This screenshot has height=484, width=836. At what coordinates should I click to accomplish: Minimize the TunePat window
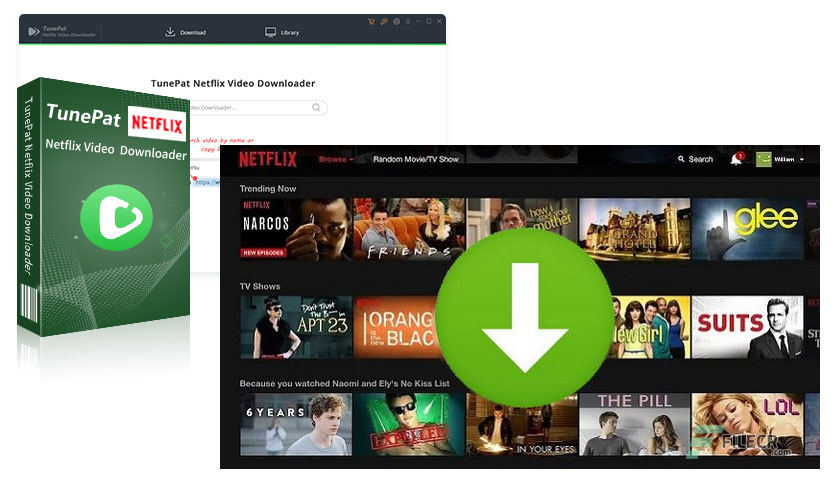point(419,21)
